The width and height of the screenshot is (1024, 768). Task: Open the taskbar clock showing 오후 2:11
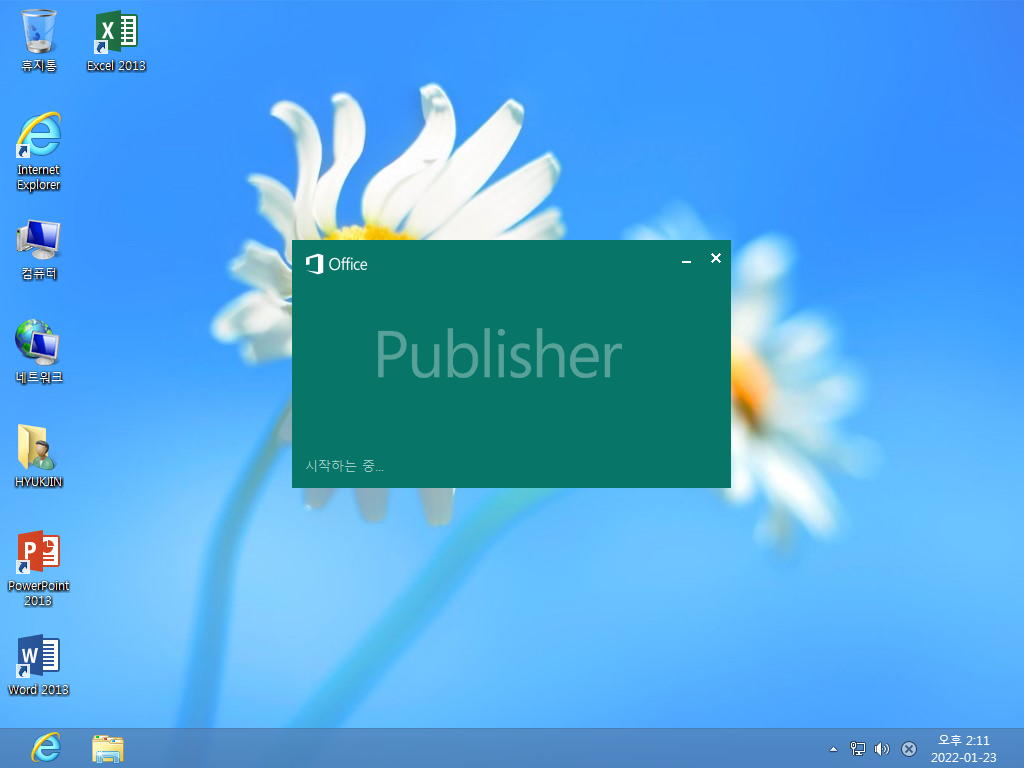pyautogui.click(x=964, y=748)
